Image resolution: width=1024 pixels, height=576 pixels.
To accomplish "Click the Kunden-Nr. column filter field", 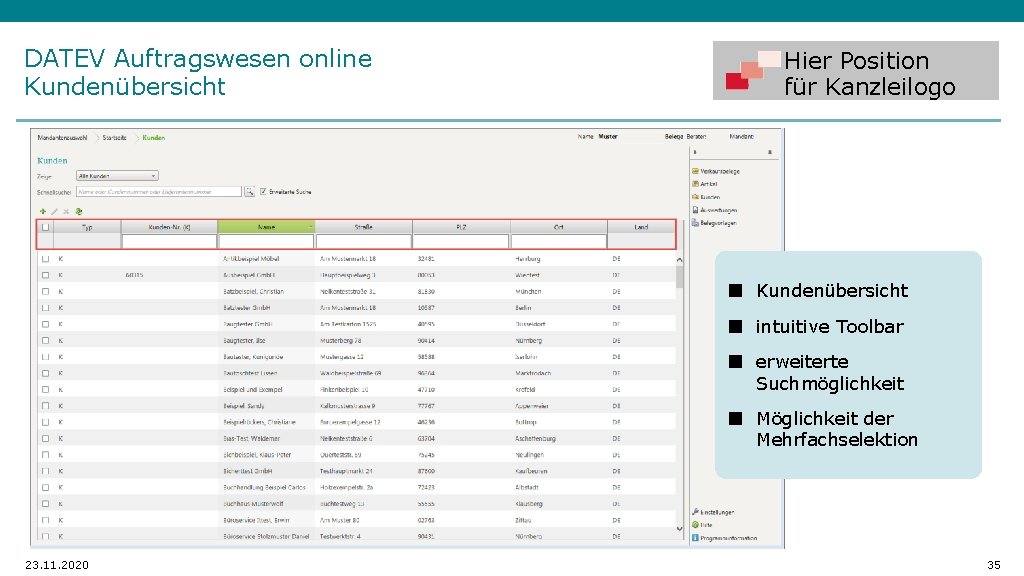I will point(169,242).
